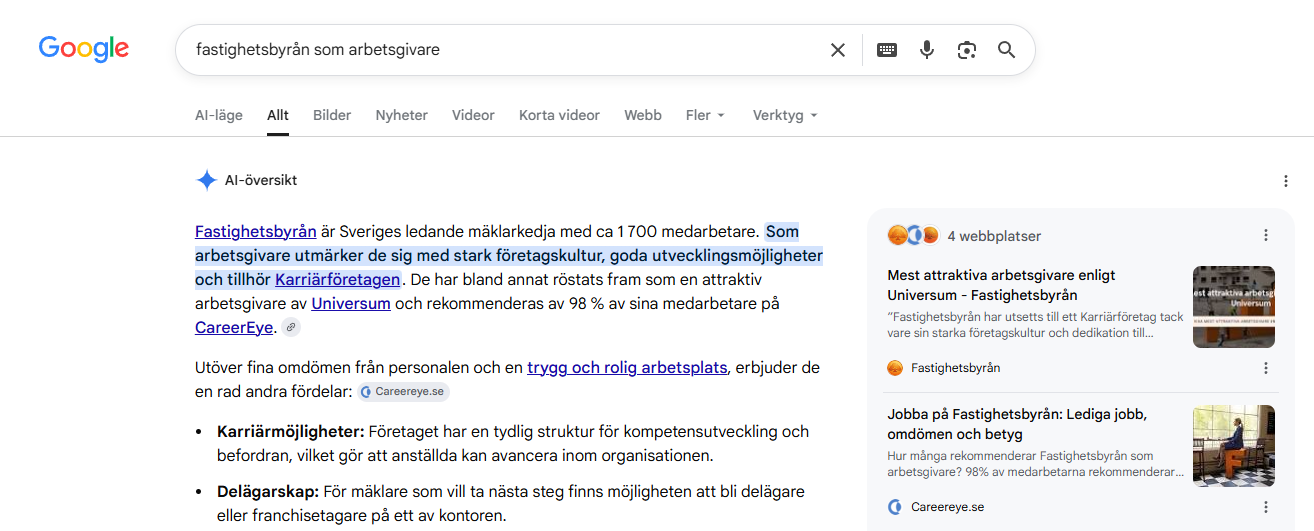The width and height of the screenshot is (1314, 531).
Task: Click the Delägarskap bullet heading
Action: 268,492
